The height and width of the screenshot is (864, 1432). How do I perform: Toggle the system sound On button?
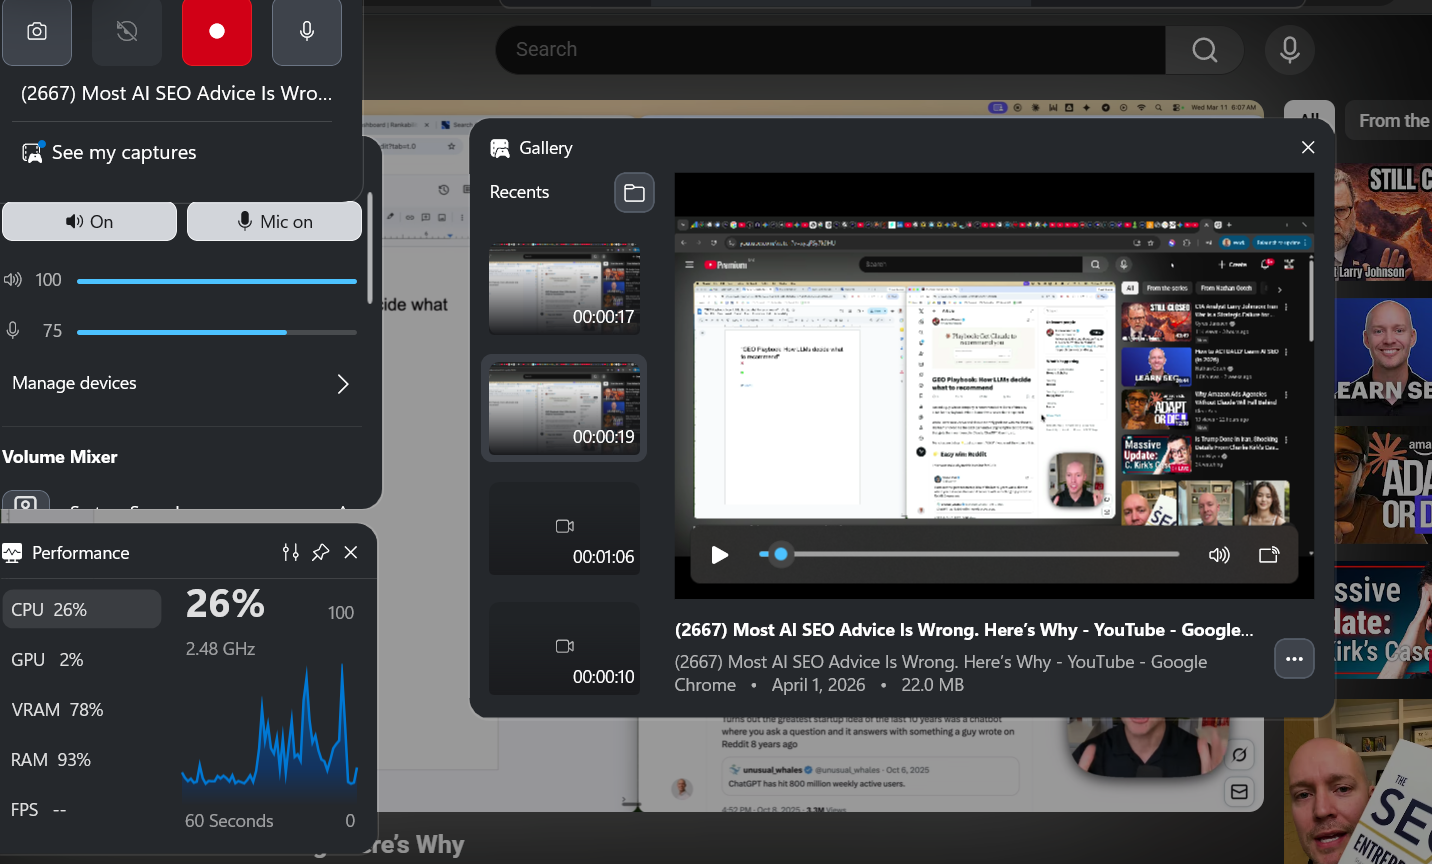point(89,221)
